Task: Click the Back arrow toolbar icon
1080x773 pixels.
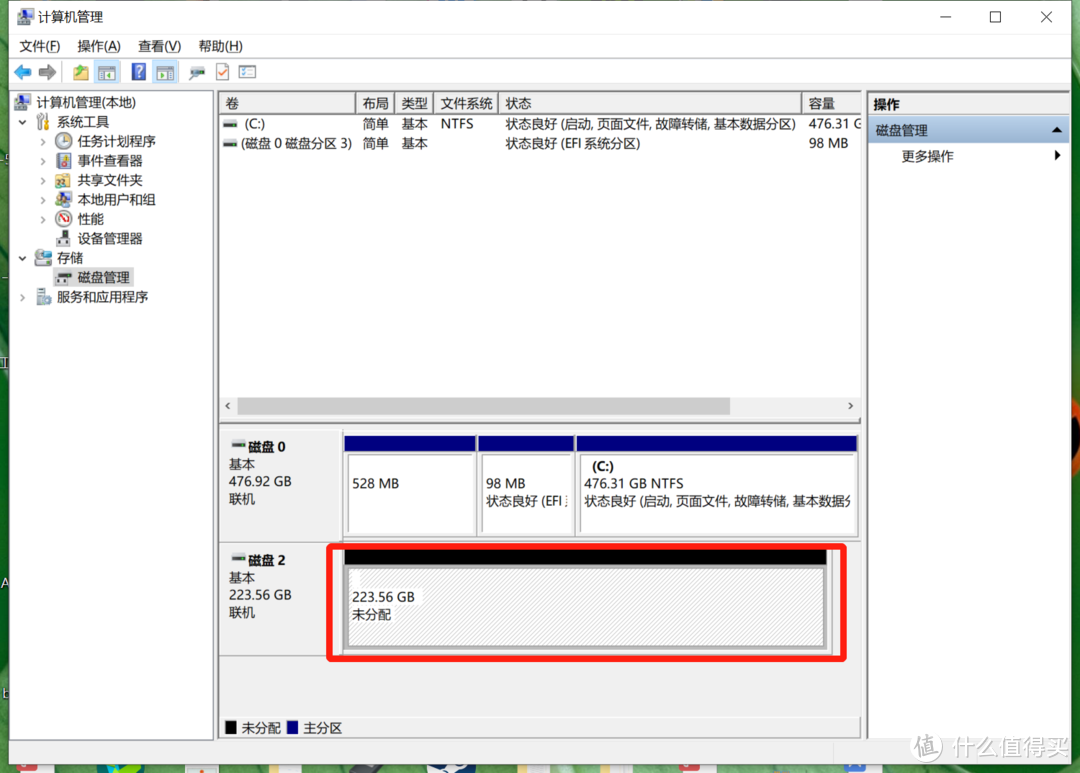Action: point(23,72)
